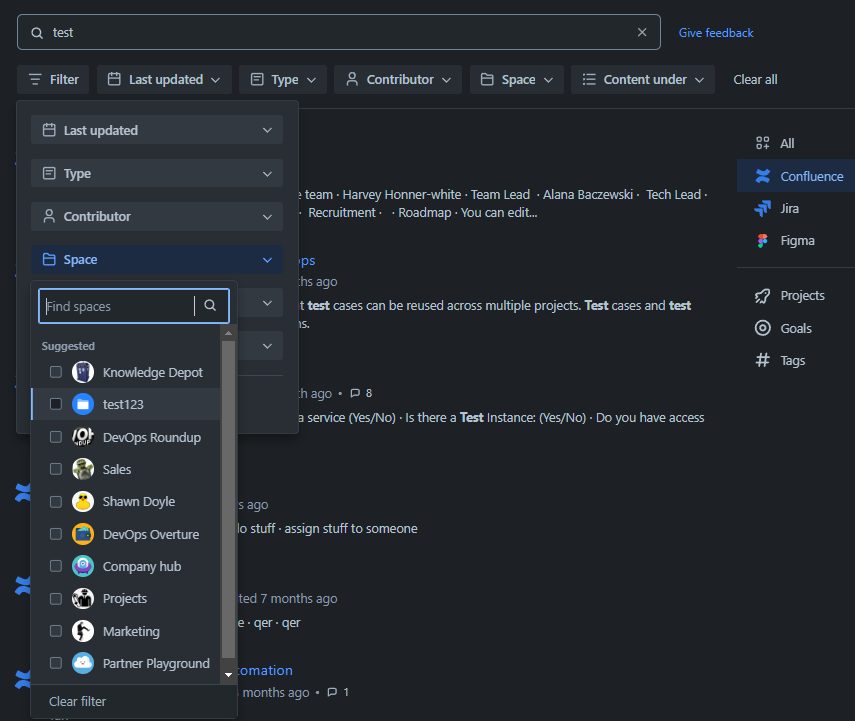Click the scroll down arrow of the spaces list

(228, 675)
